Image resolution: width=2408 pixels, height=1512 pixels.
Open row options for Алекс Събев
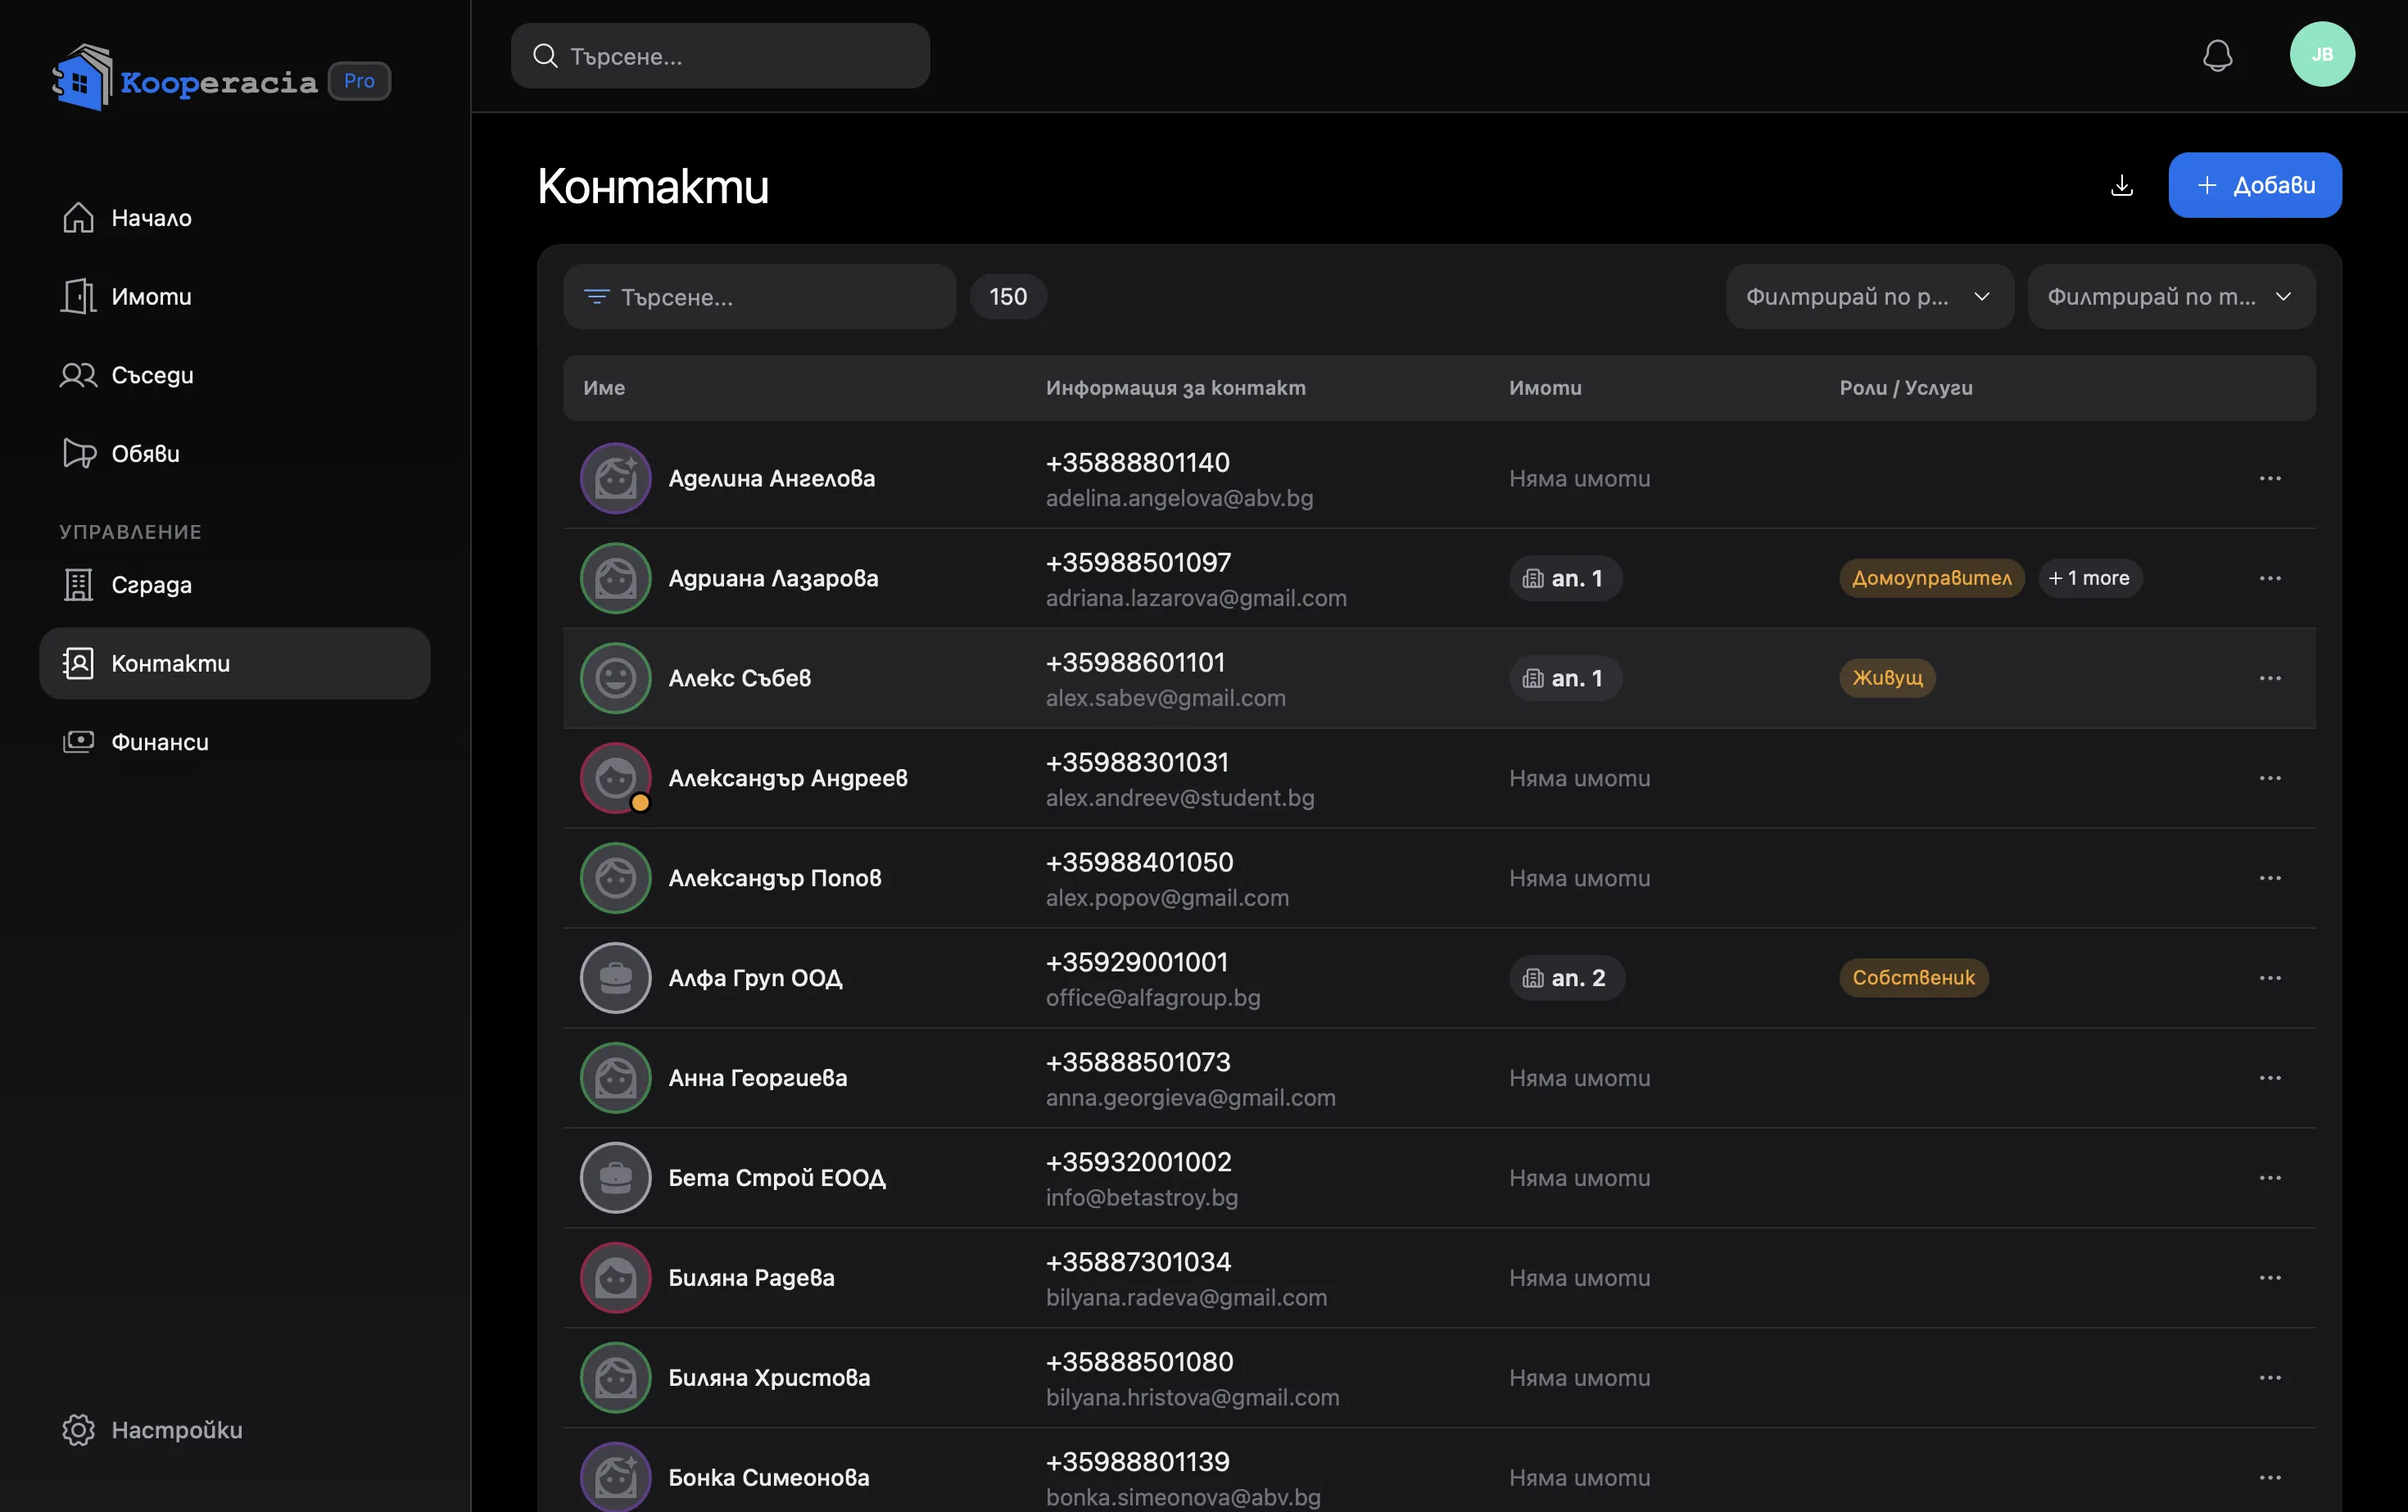[2270, 679]
